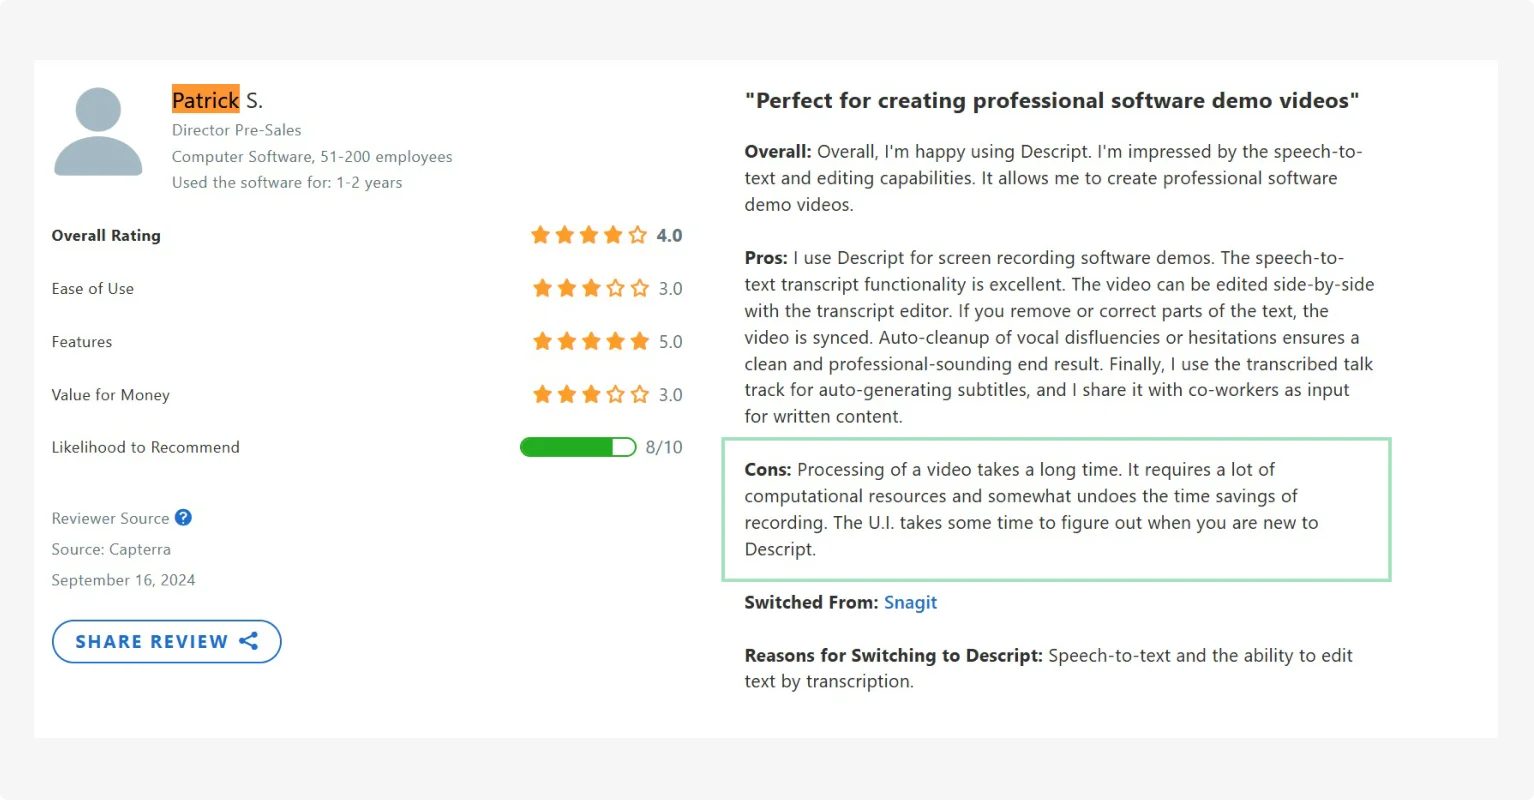The image size is (1534, 800).
Task: Select the fourth star in Ease of Use
Action: point(616,289)
